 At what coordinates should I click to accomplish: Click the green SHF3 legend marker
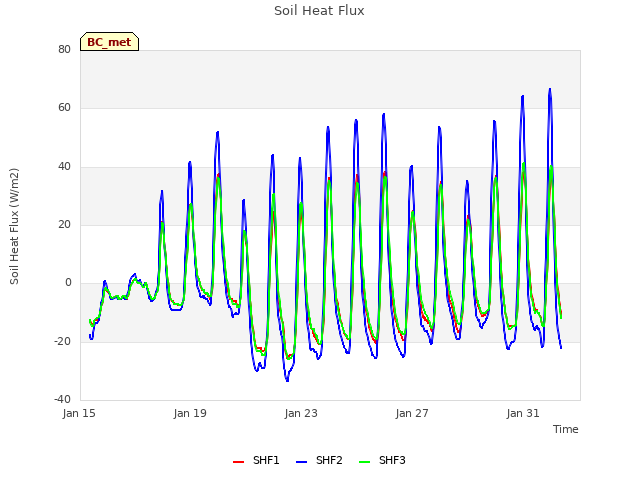point(364,462)
